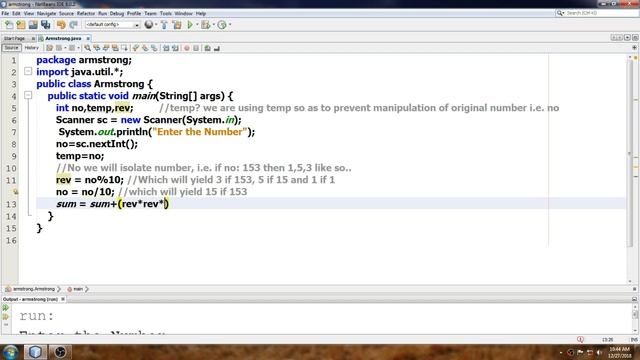Click the Find Selection magnifier editor icon
Image resolution: width=640 pixels, height=360 pixels.
pyautogui.click(x=87, y=48)
